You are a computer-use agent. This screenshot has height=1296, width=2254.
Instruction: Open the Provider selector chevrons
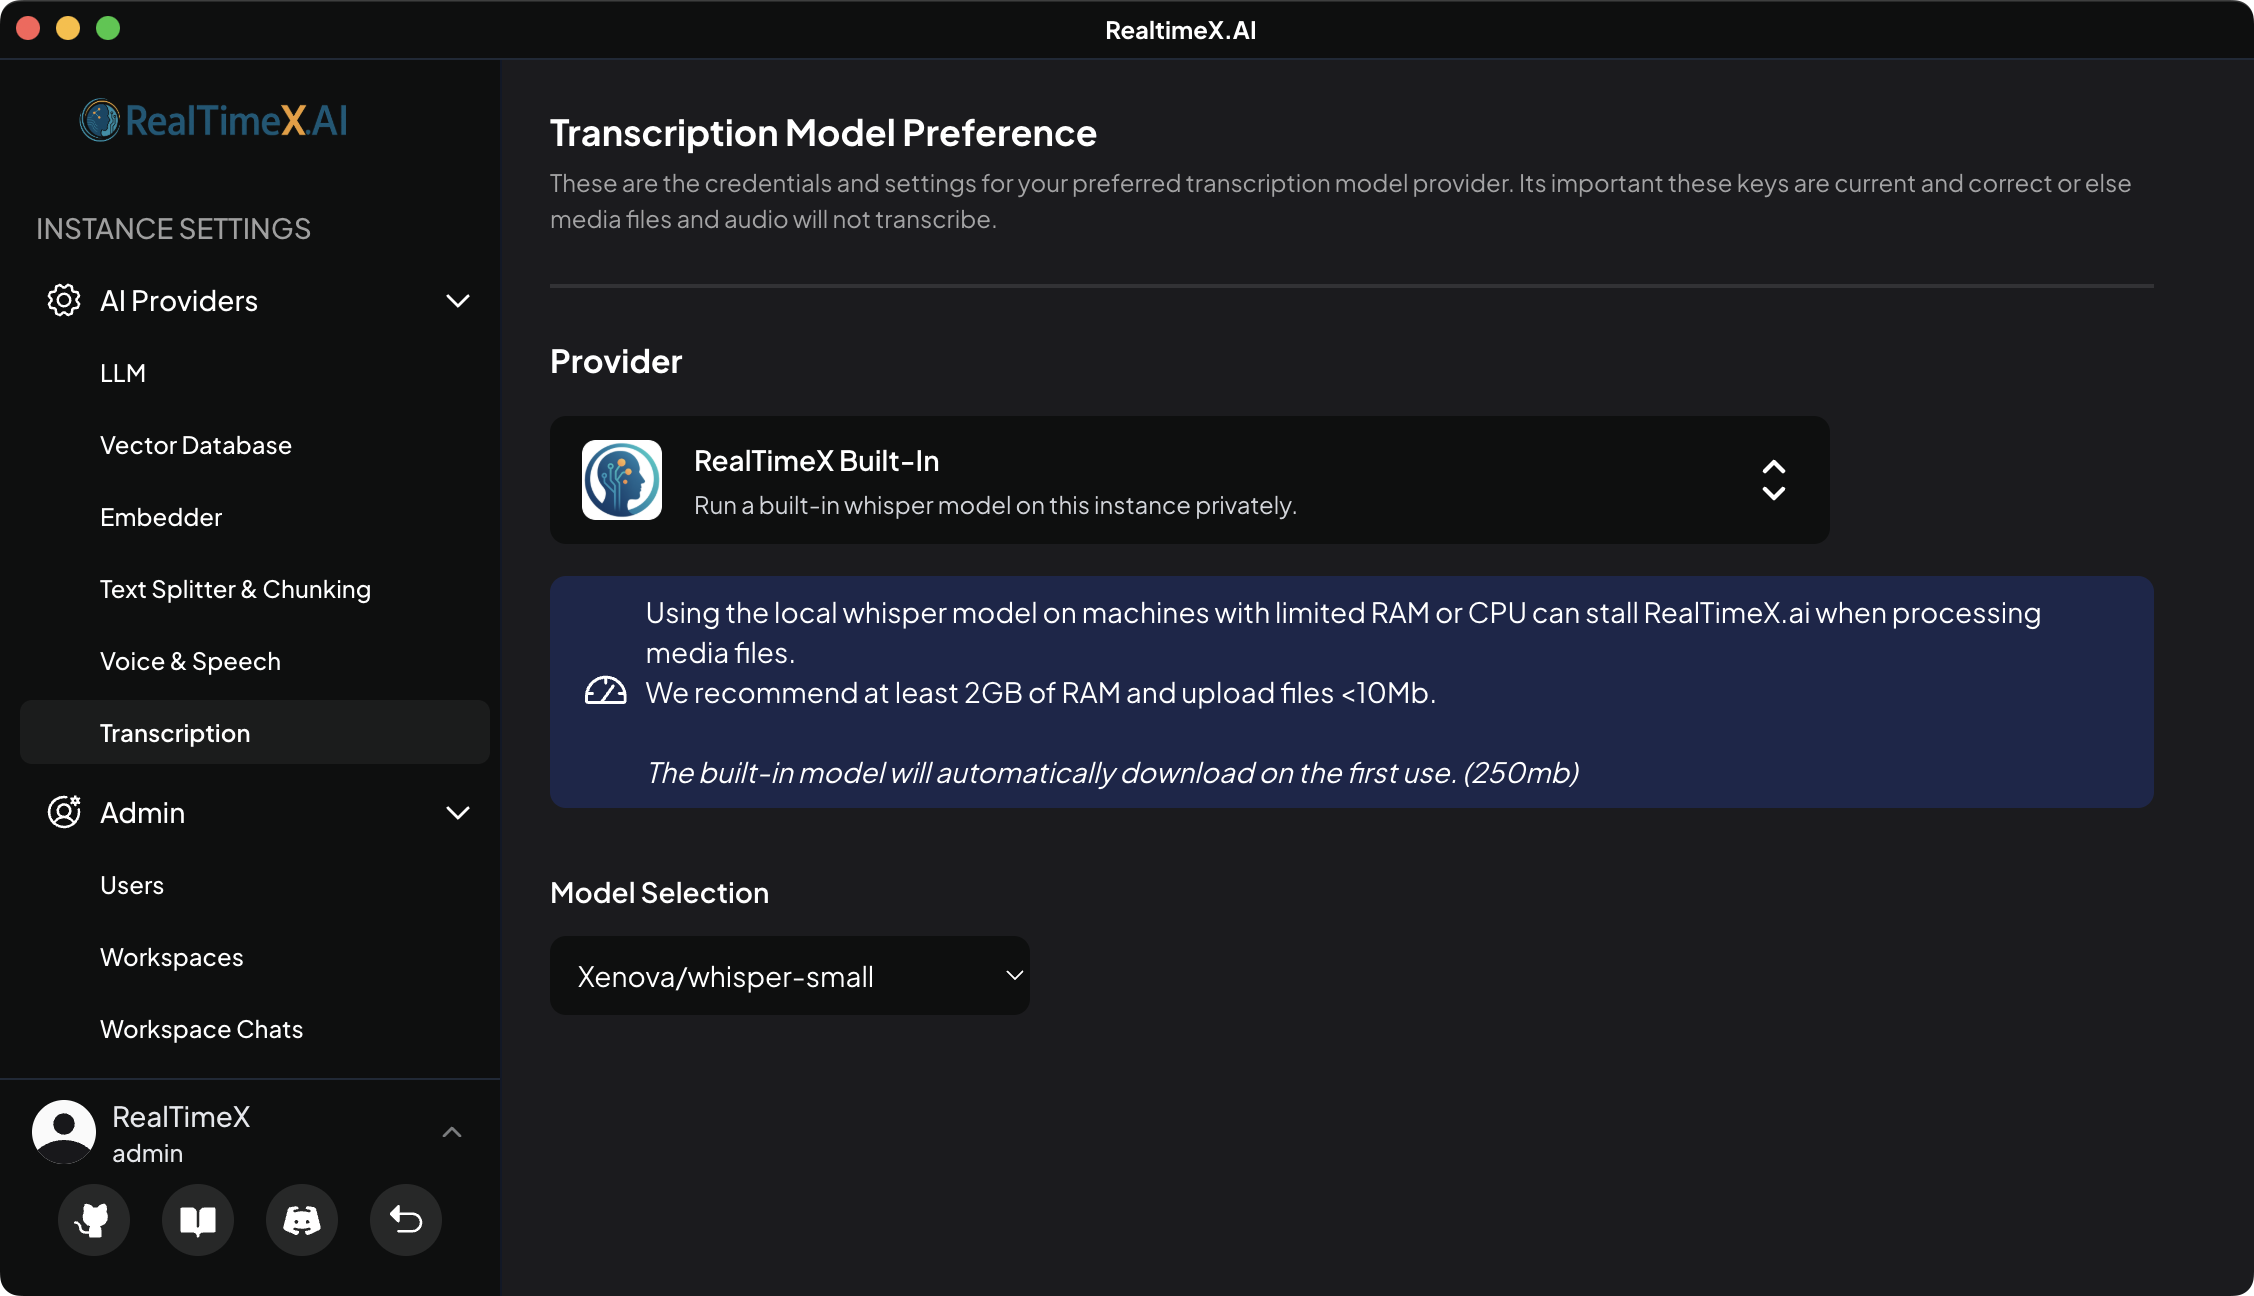(1774, 480)
